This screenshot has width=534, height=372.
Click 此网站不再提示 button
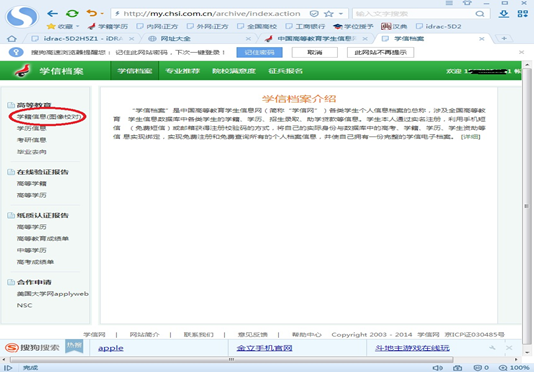pyautogui.click(x=380, y=52)
